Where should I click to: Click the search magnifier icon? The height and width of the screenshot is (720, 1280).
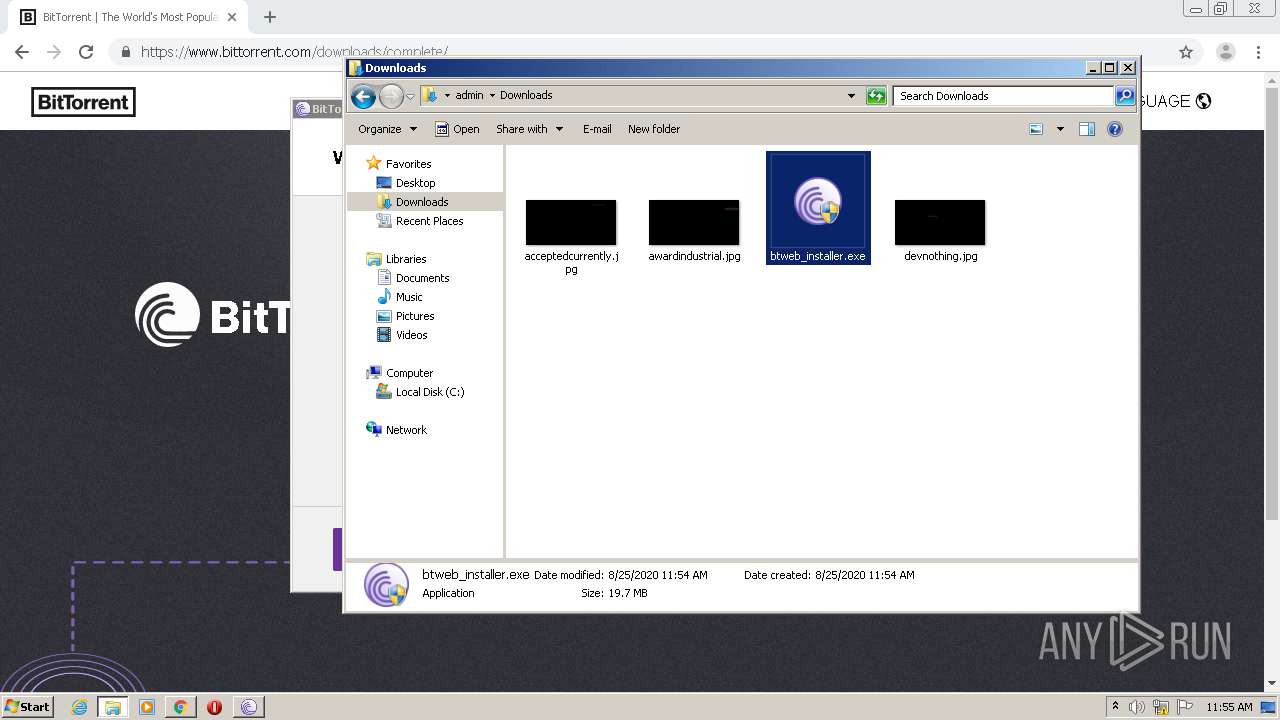[x=1125, y=96]
